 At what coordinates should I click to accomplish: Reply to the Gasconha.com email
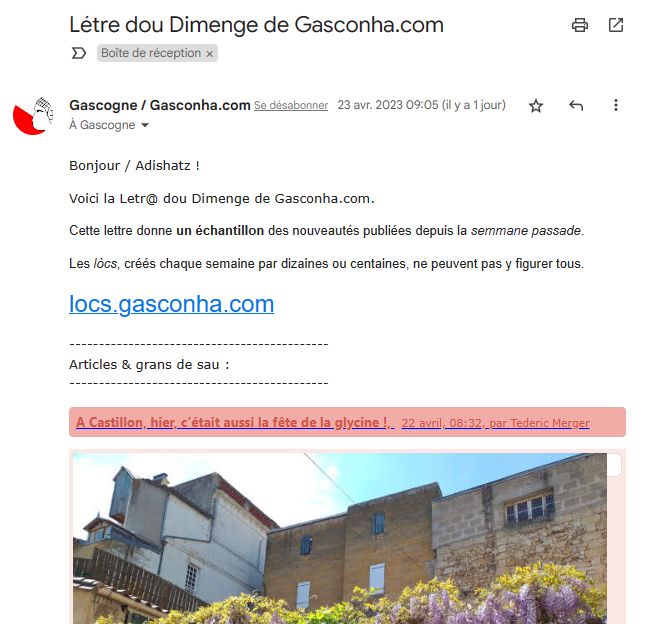576,106
